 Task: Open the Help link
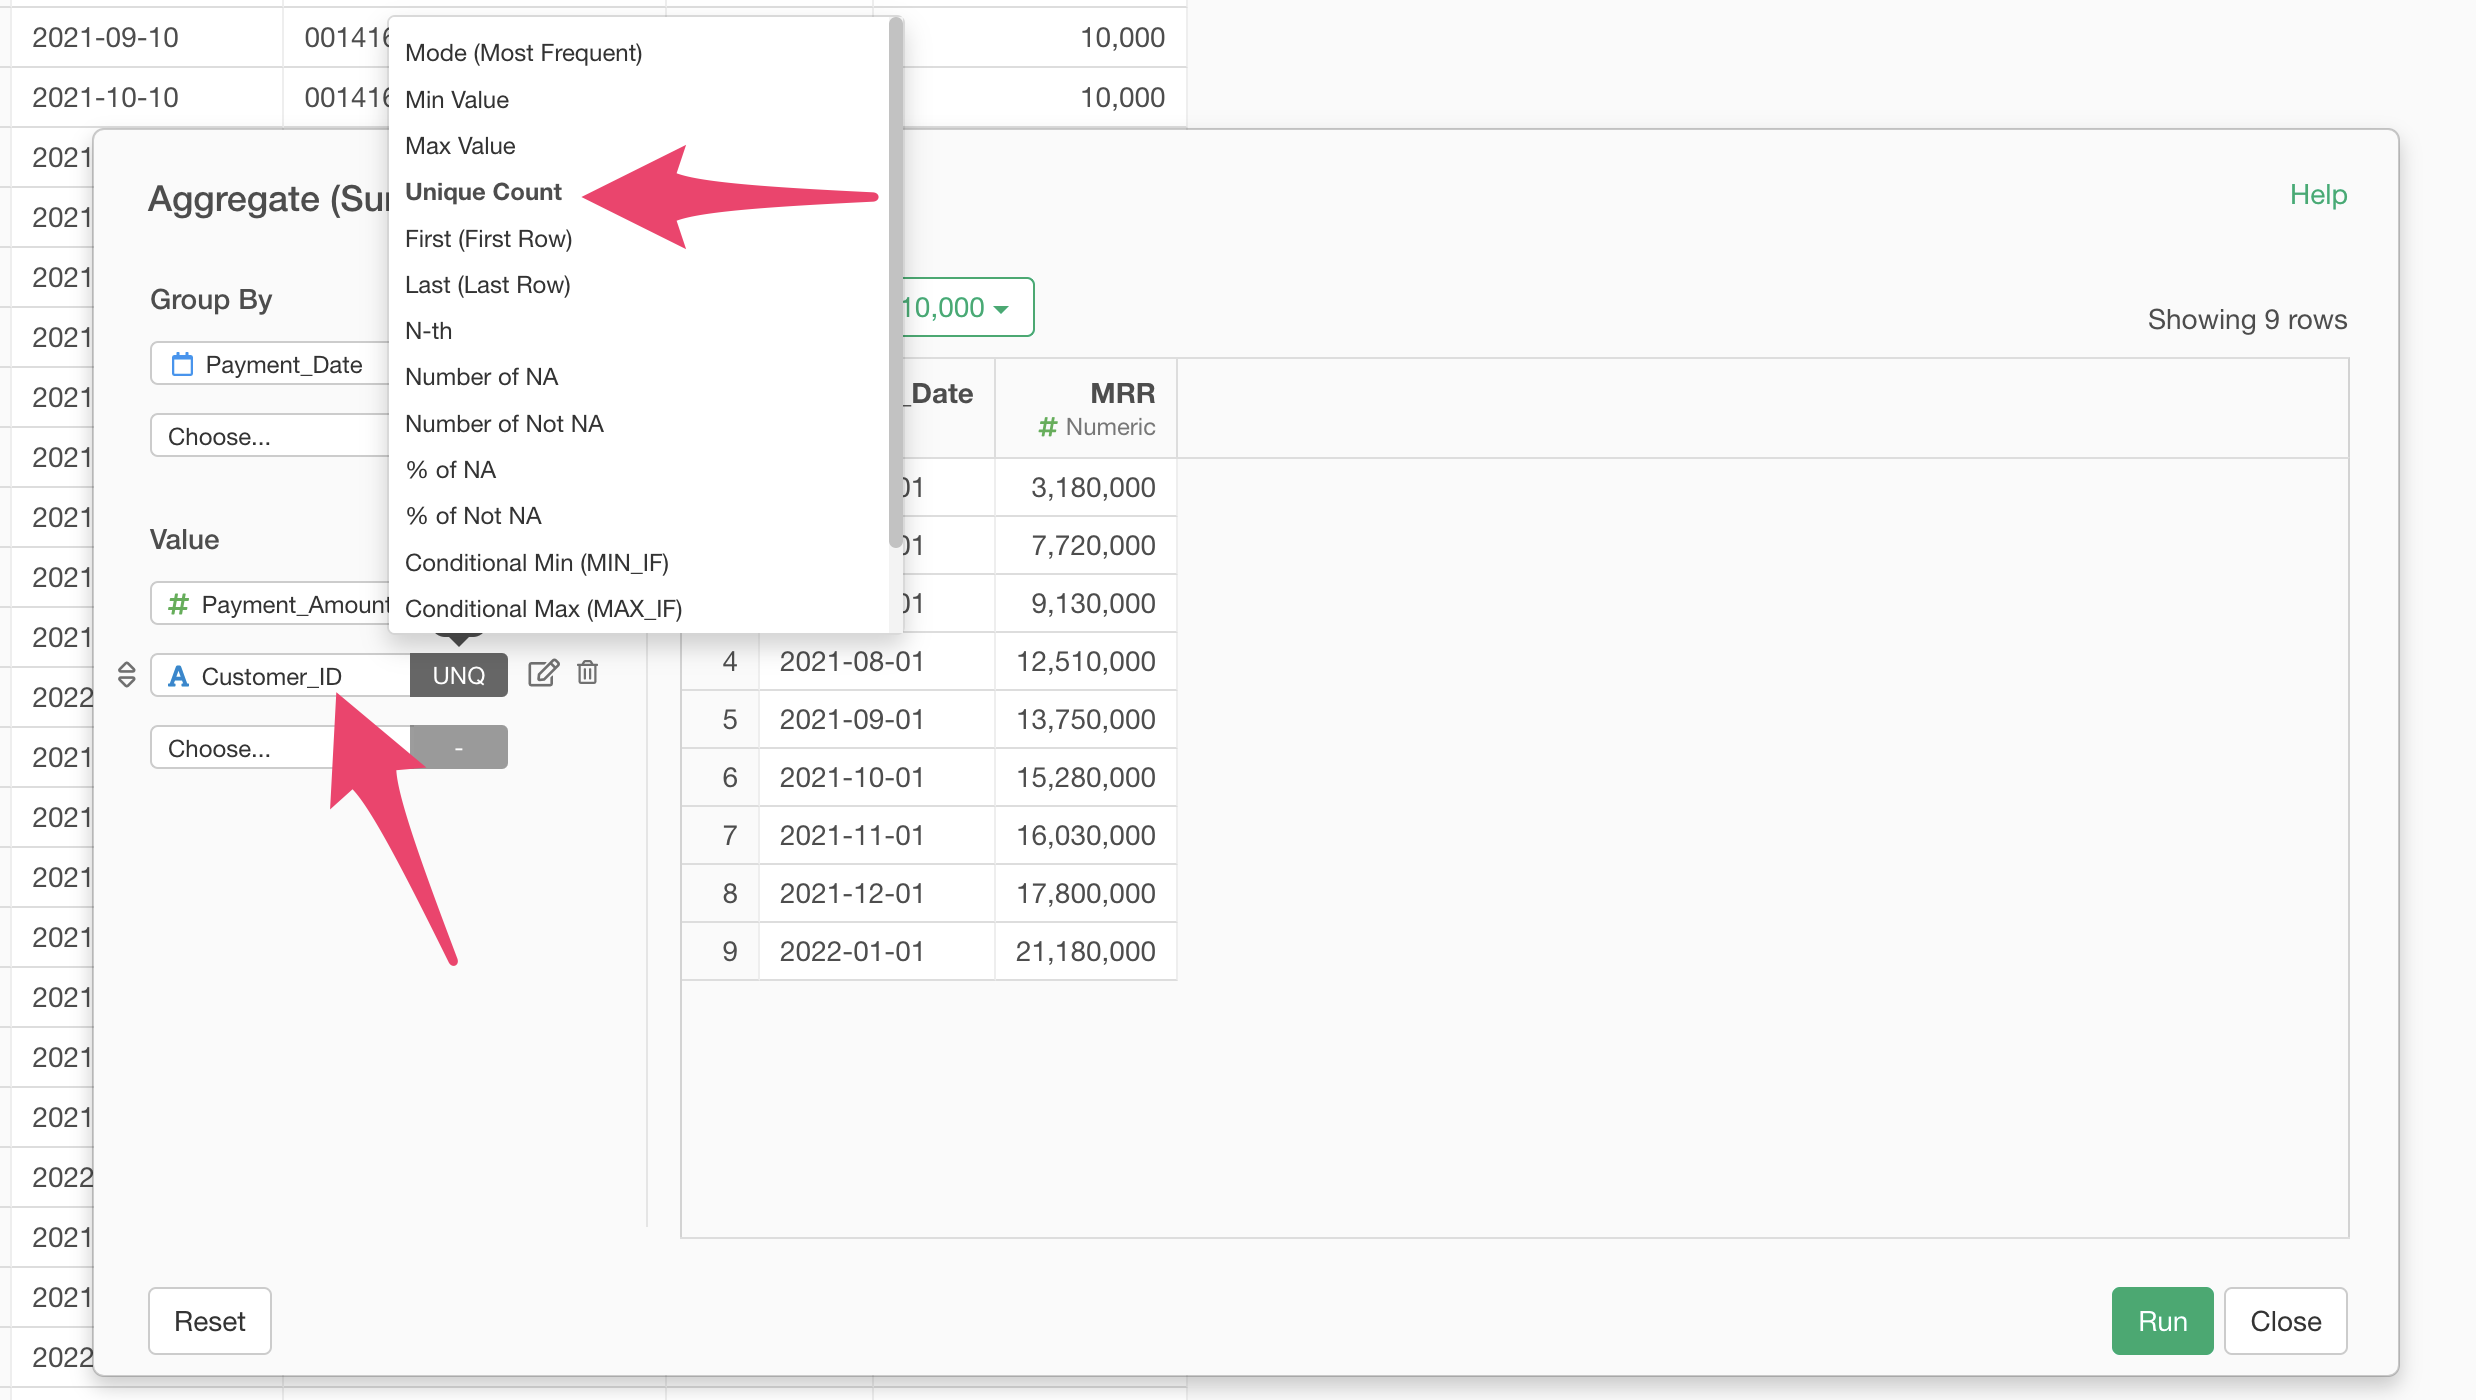click(2318, 195)
